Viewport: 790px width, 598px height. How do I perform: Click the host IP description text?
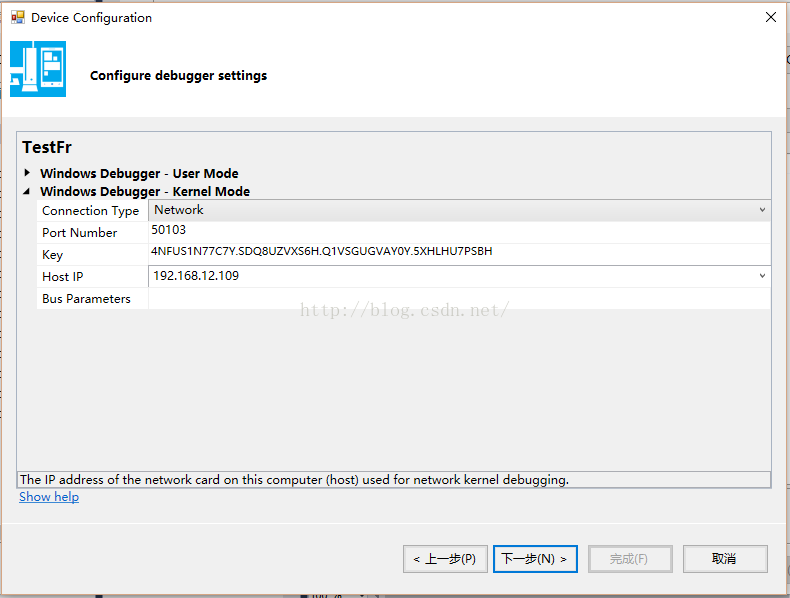click(294, 480)
